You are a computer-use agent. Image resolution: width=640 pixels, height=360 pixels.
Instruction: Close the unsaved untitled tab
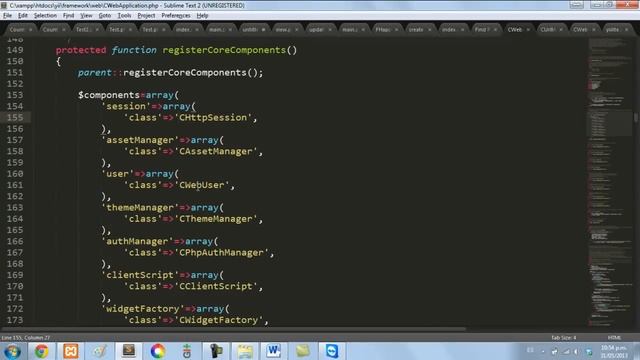(x=263, y=30)
